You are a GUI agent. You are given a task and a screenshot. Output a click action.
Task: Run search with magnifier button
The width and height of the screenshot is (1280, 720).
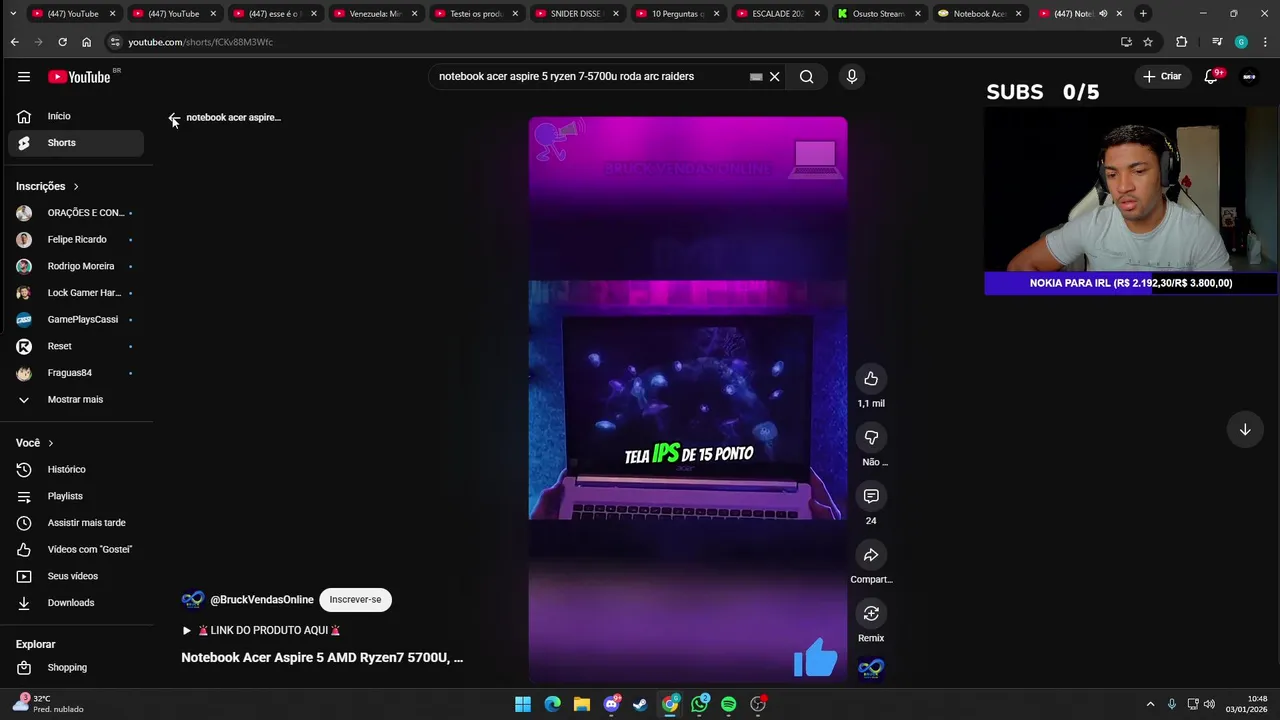(806, 77)
